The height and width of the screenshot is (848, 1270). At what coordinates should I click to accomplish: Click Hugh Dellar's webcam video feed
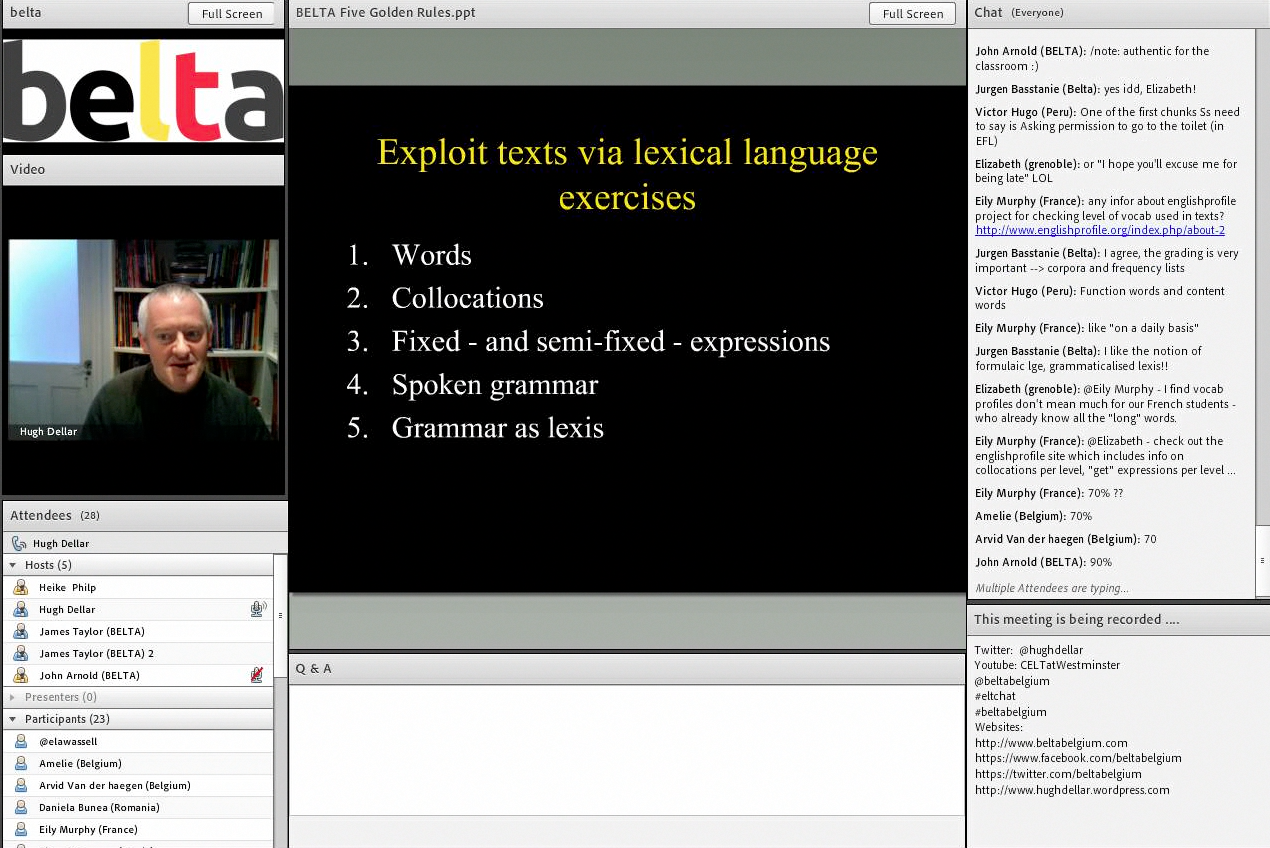(144, 339)
